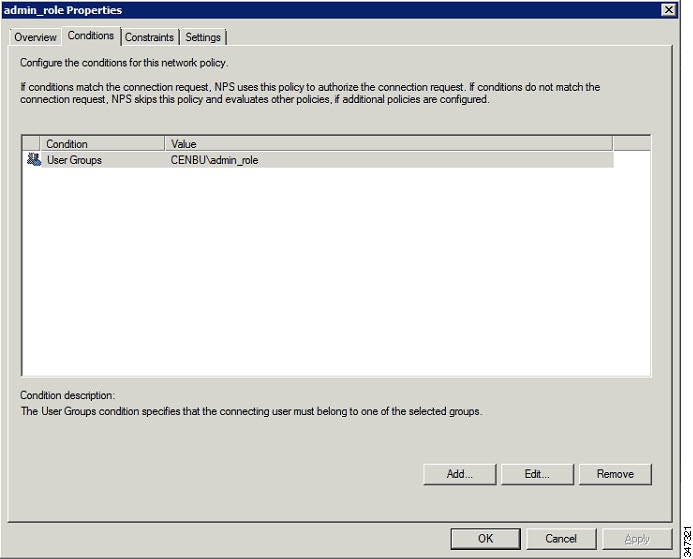Select the Conditions tab
The height and width of the screenshot is (559, 693).
tap(91, 36)
